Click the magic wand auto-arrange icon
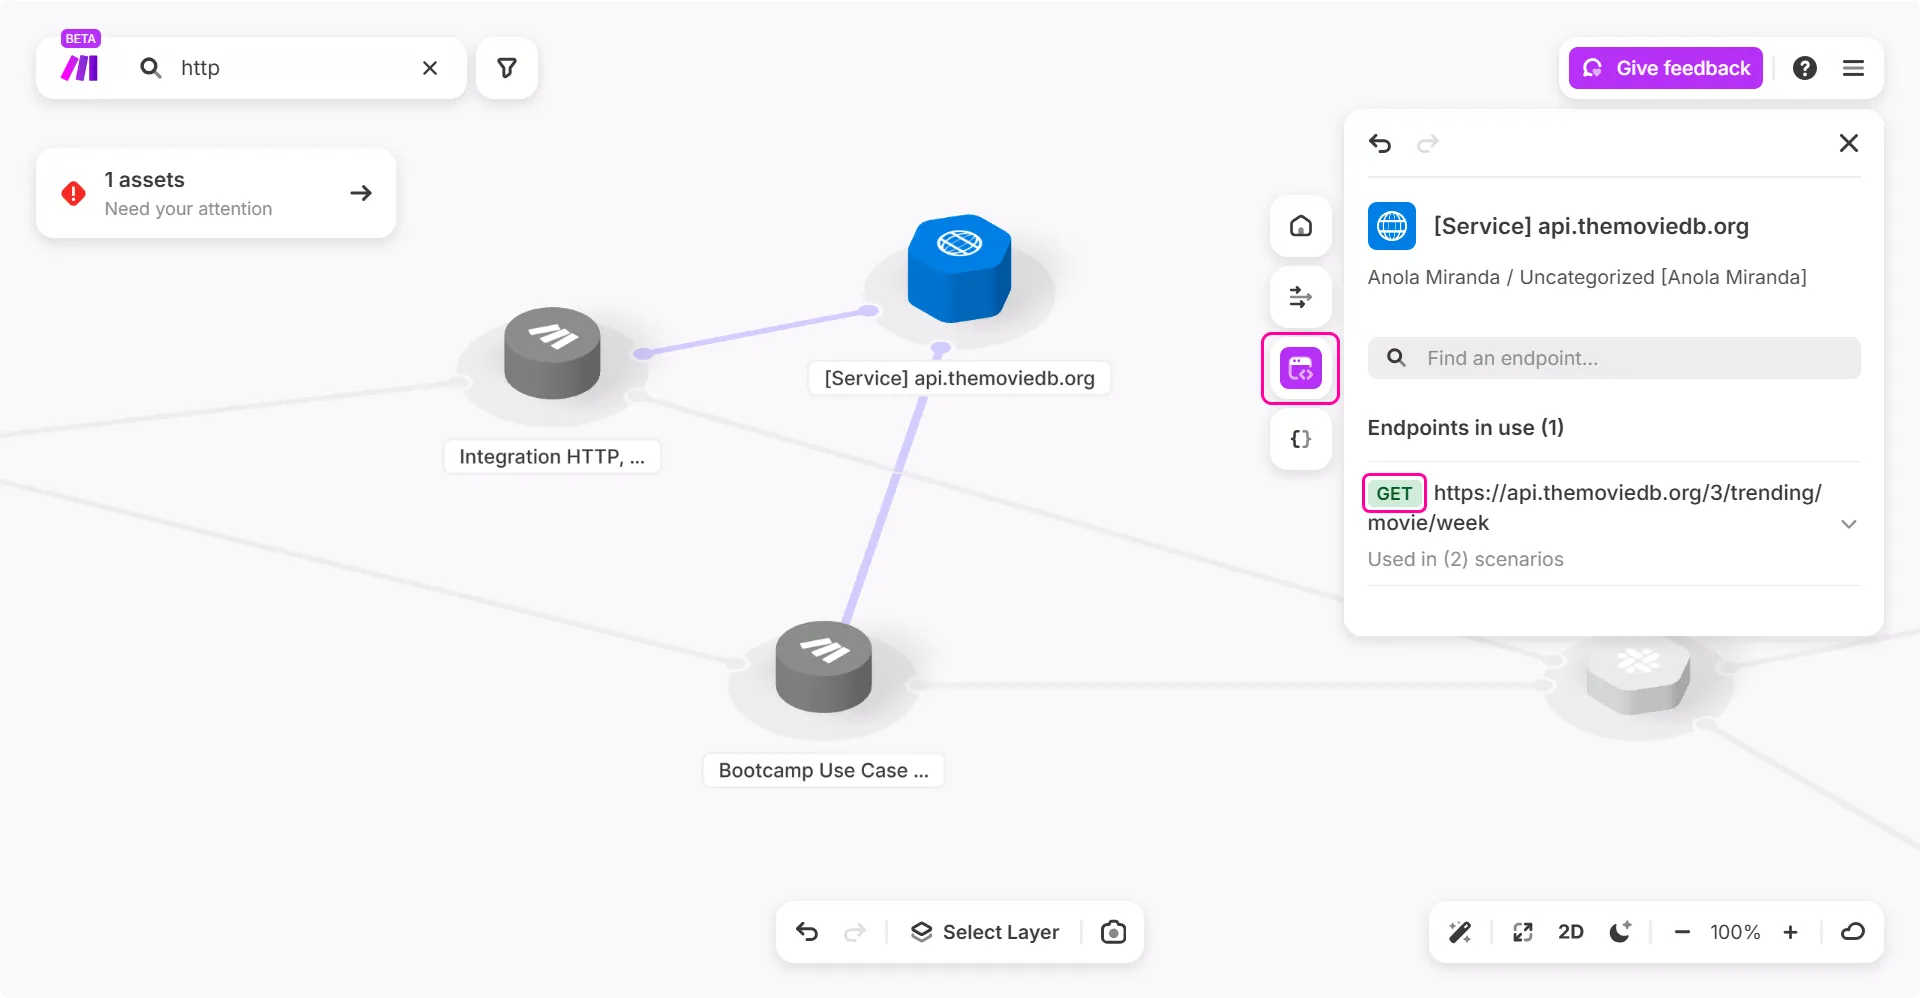Screen dimensions: 1920x998 point(1460,932)
